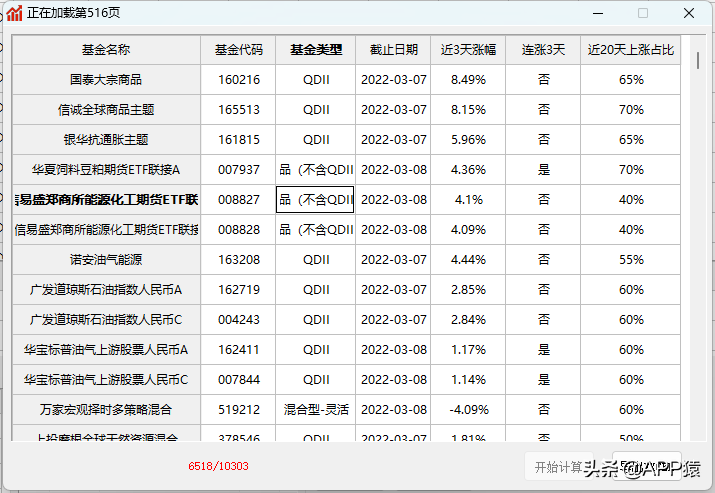Click fund code 004243
The height and width of the screenshot is (493, 715).
tap(238, 320)
